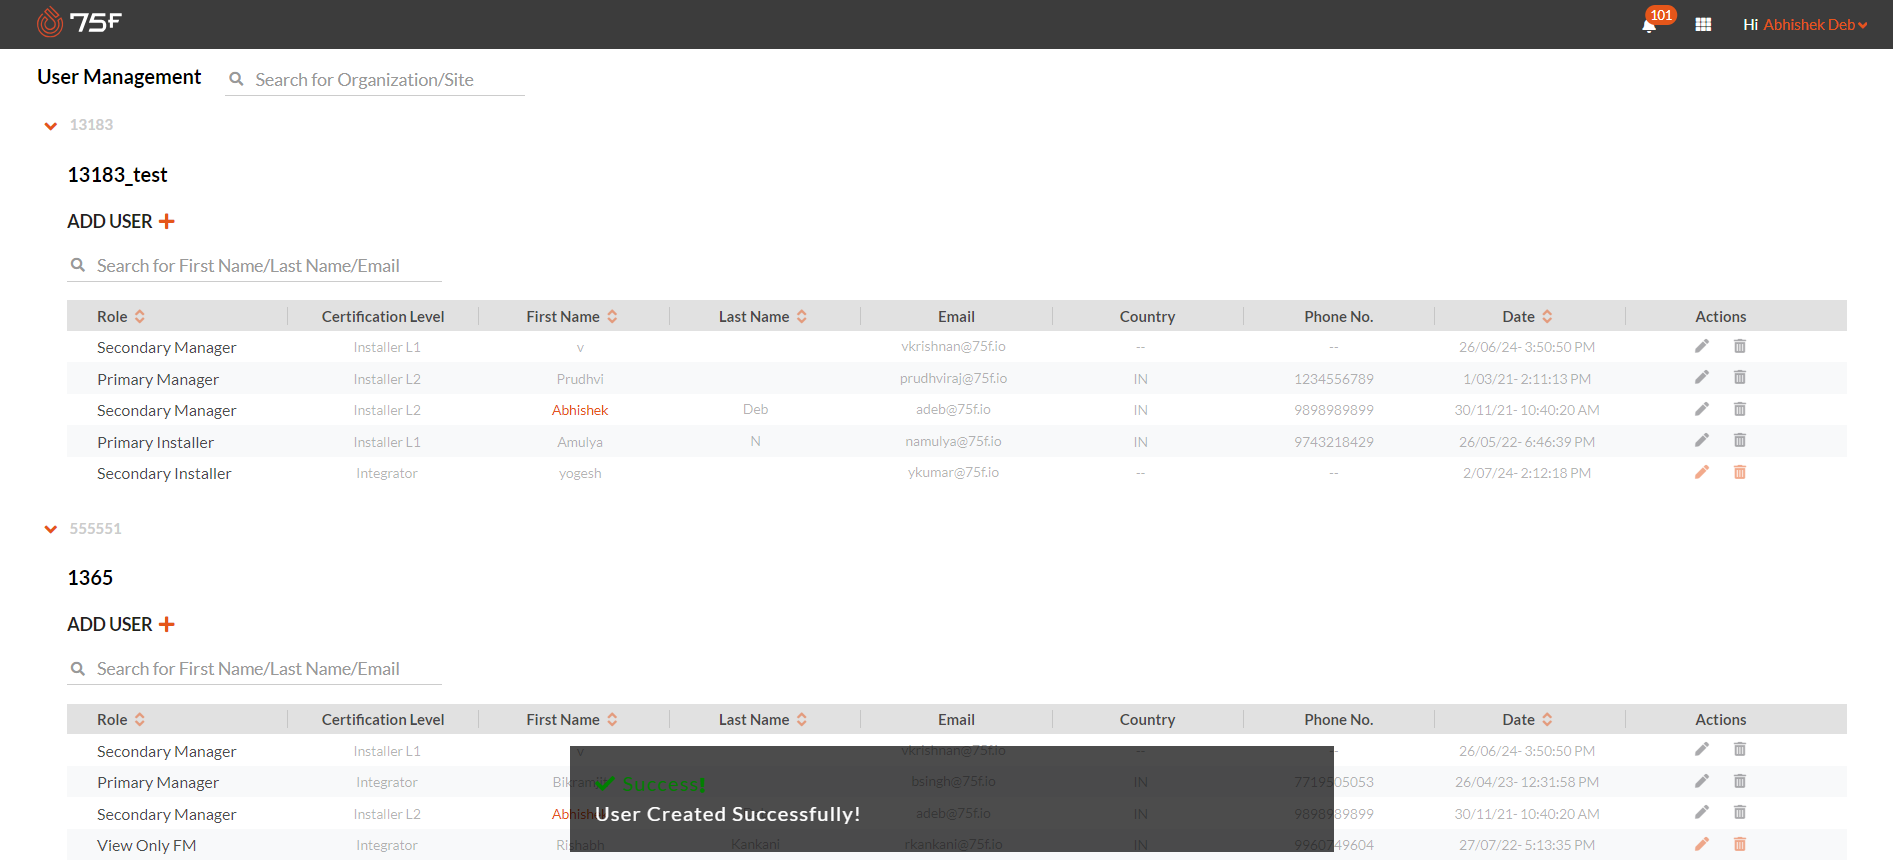Screen dimensions: 1893x865
Task: Delete bsingh user row
Action: point(1740,781)
